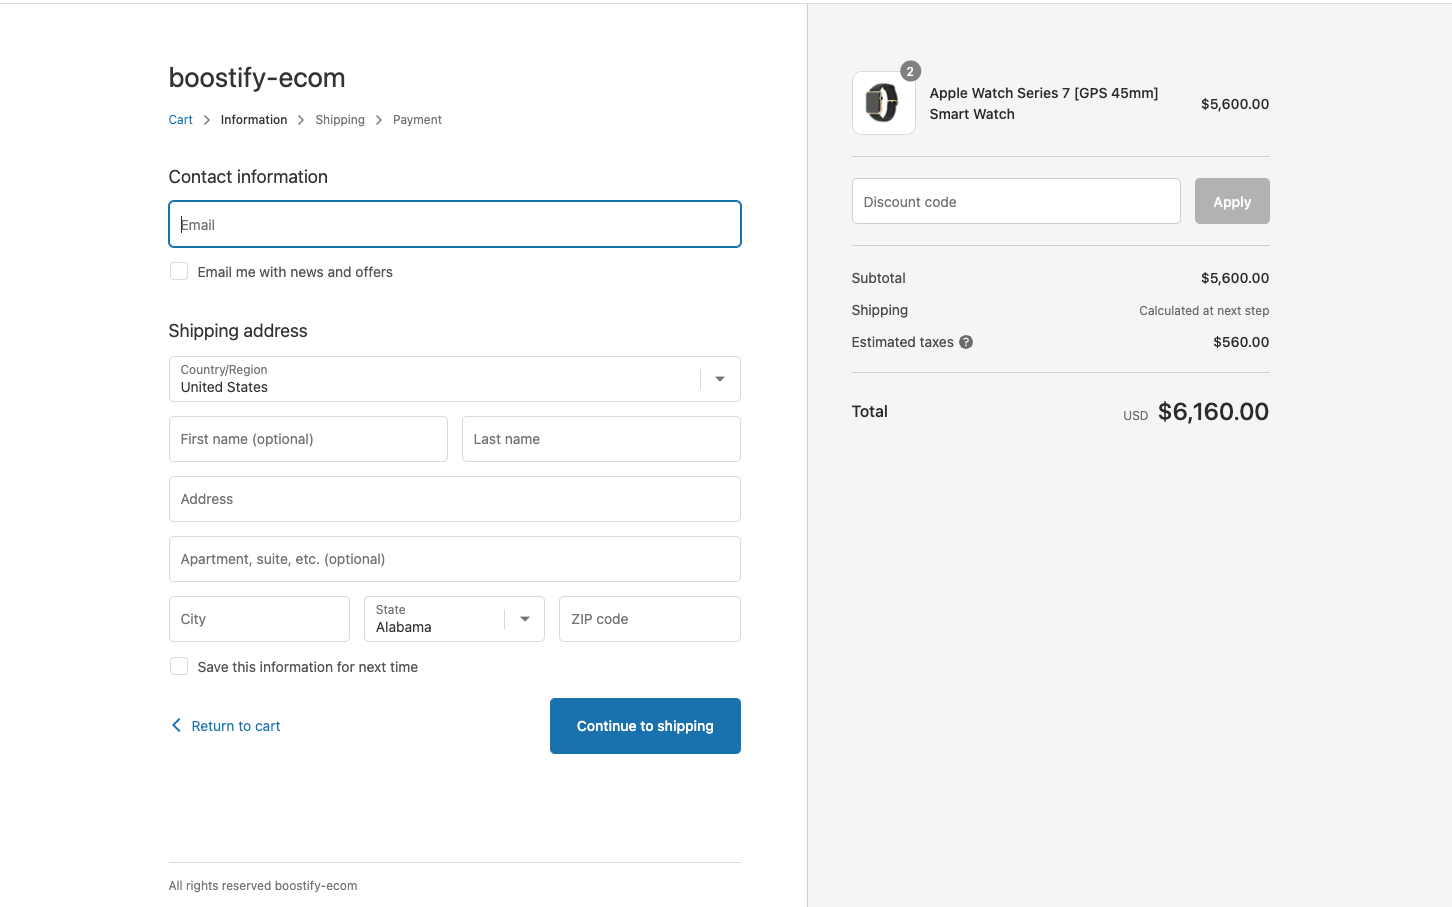
Task: Focus the Address field
Action: pyautogui.click(x=455, y=499)
